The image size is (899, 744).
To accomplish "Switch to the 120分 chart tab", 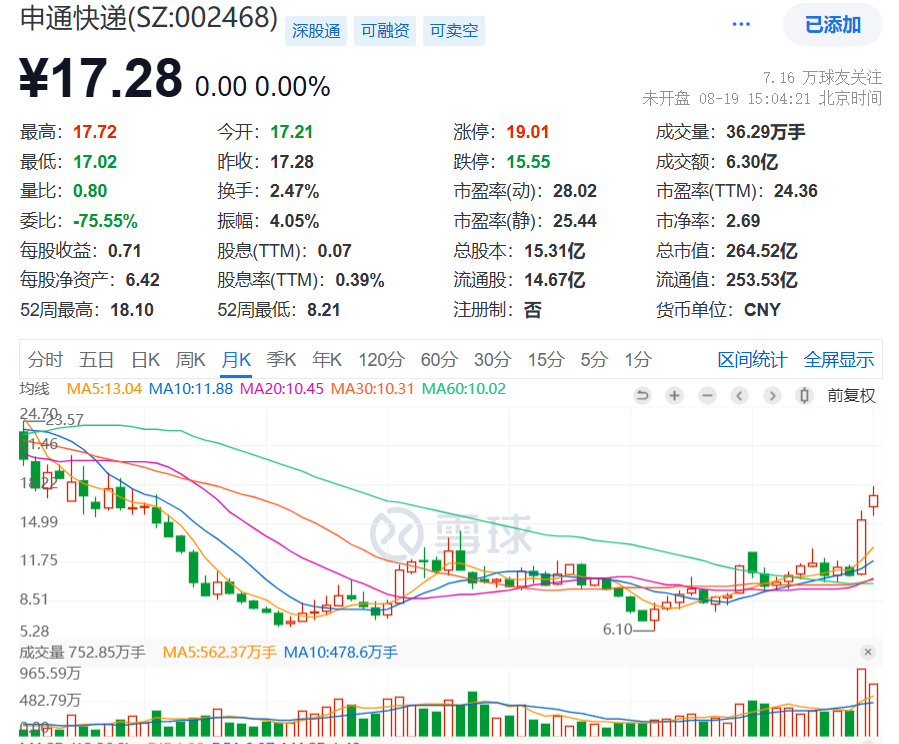I will click(381, 360).
